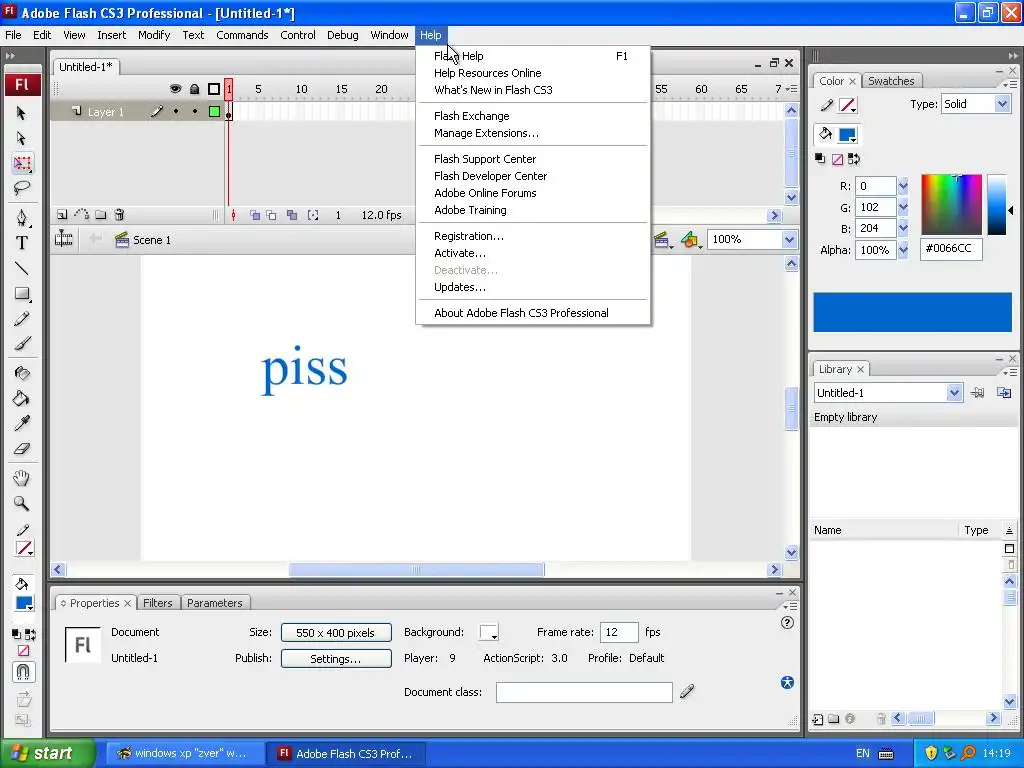
Task: Click Scene 1 breadcrumb label
Action: coord(152,240)
